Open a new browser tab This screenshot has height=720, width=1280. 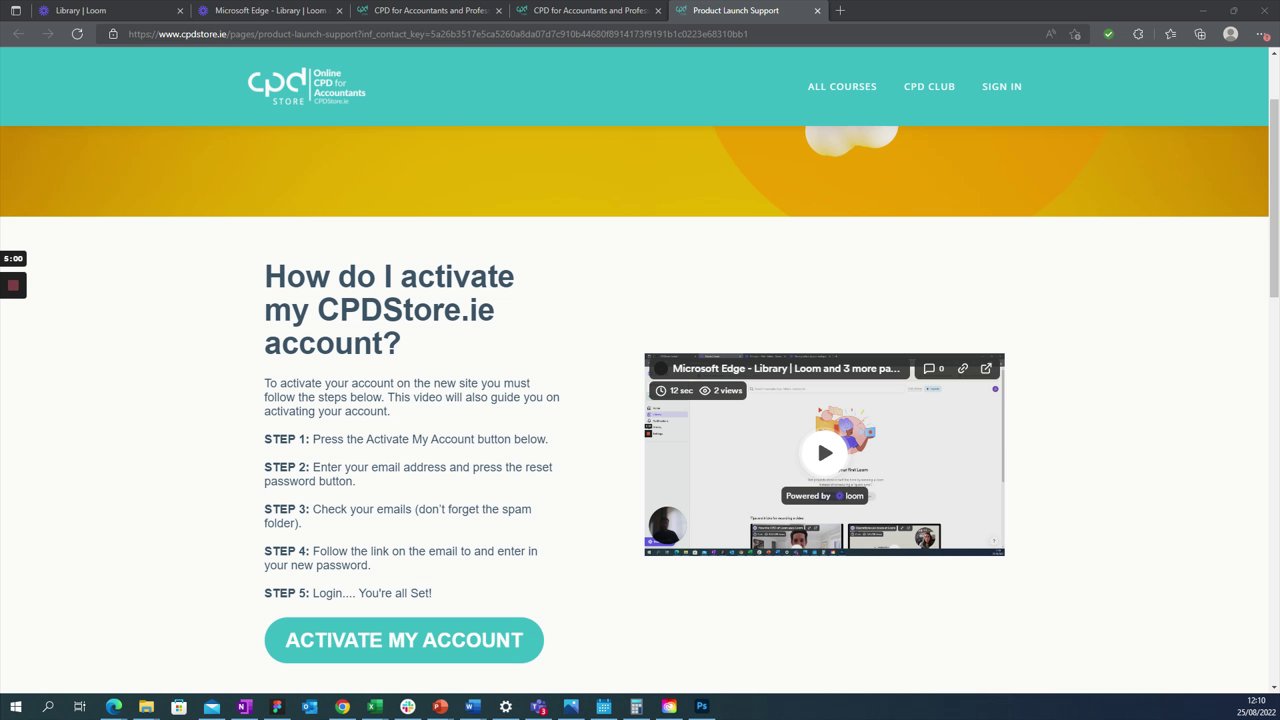tap(840, 10)
